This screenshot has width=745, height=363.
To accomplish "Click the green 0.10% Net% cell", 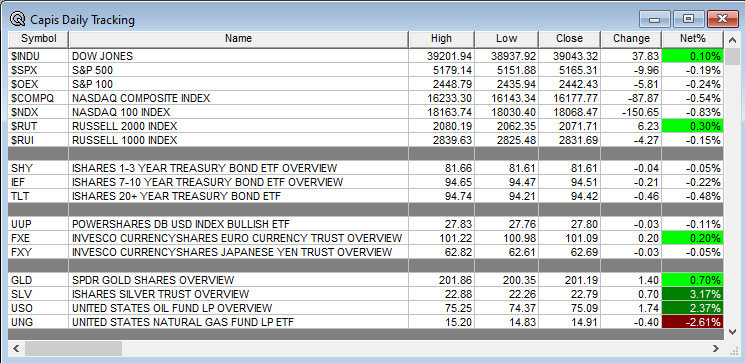I will pyautogui.click(x=692, y=56).
